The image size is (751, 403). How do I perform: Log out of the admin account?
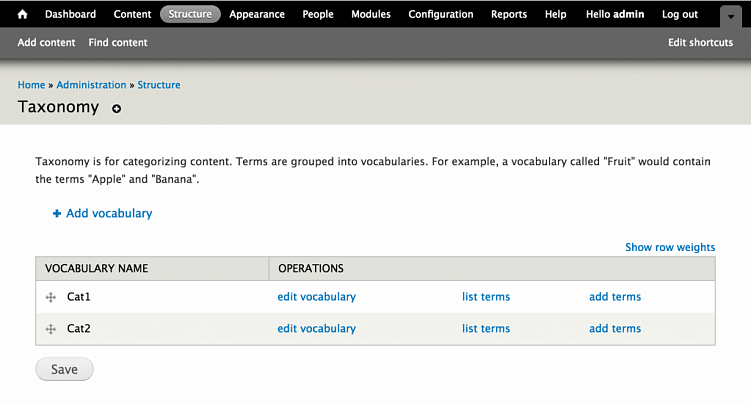pos(680,15)
